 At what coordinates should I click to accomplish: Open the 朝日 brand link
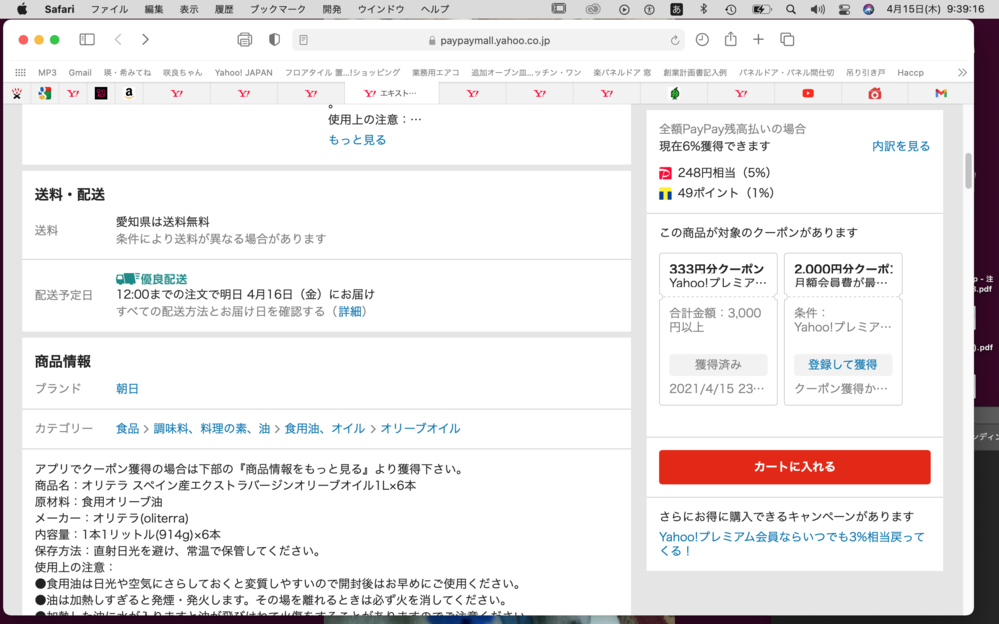(x=127, y=388)
